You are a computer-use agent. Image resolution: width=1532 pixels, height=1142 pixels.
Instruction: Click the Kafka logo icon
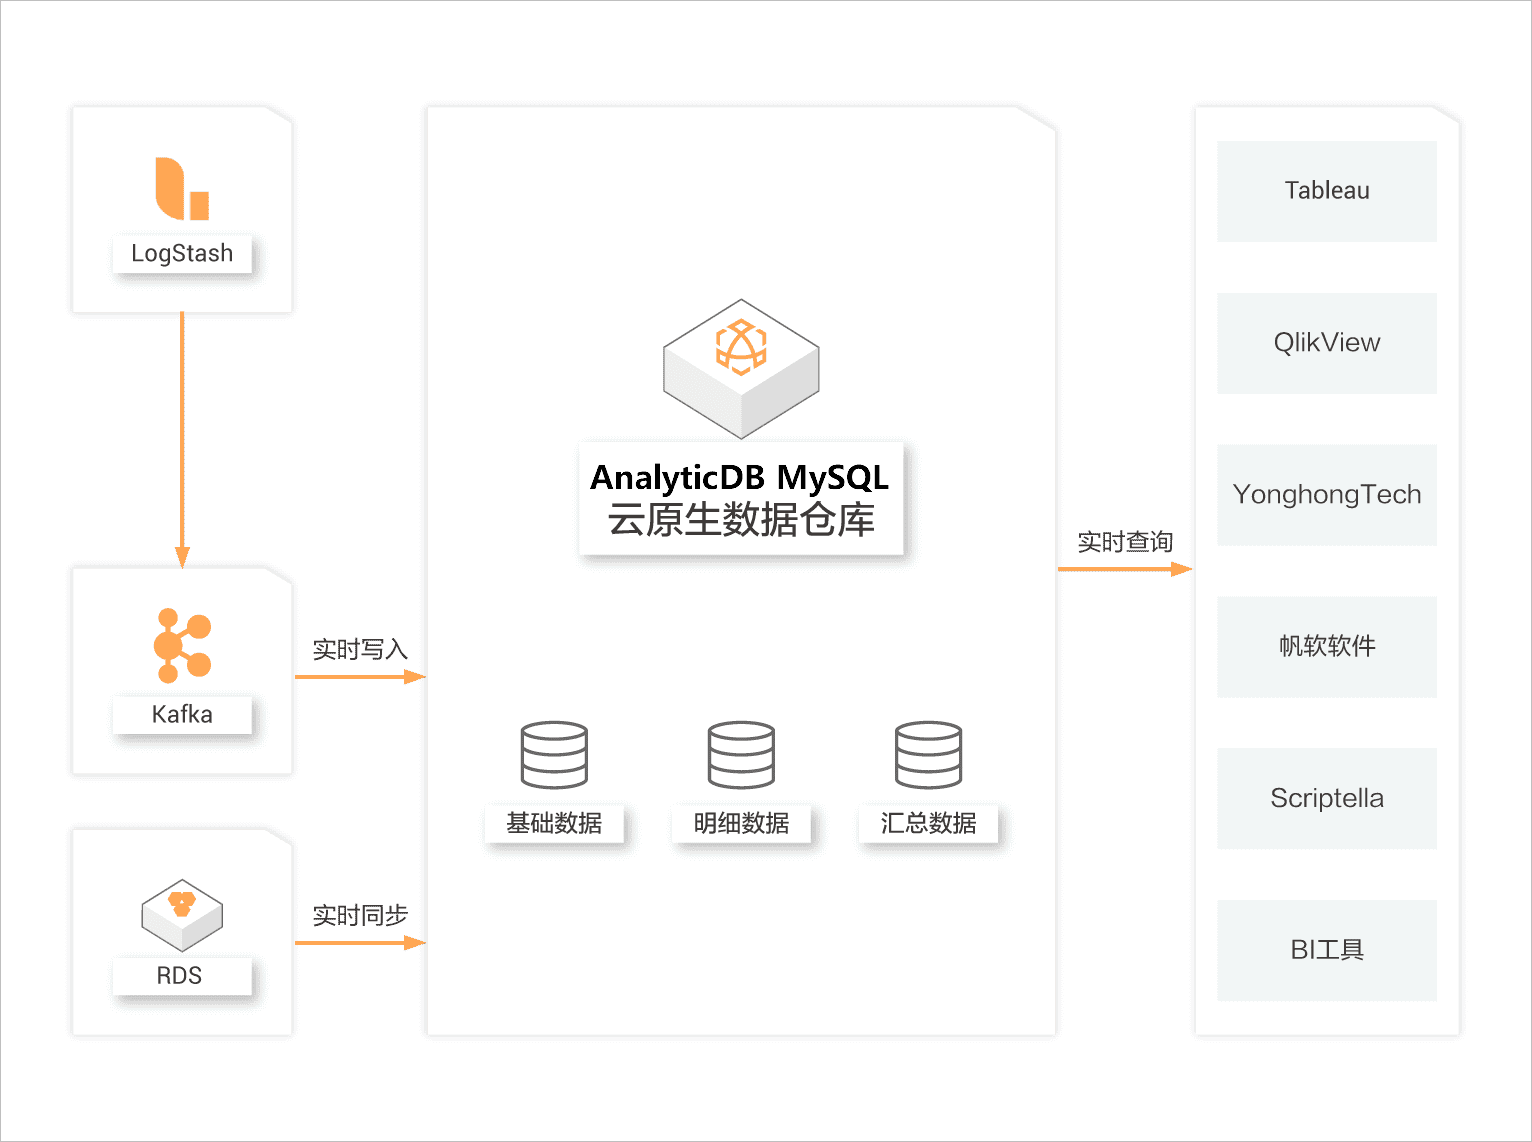182,645
